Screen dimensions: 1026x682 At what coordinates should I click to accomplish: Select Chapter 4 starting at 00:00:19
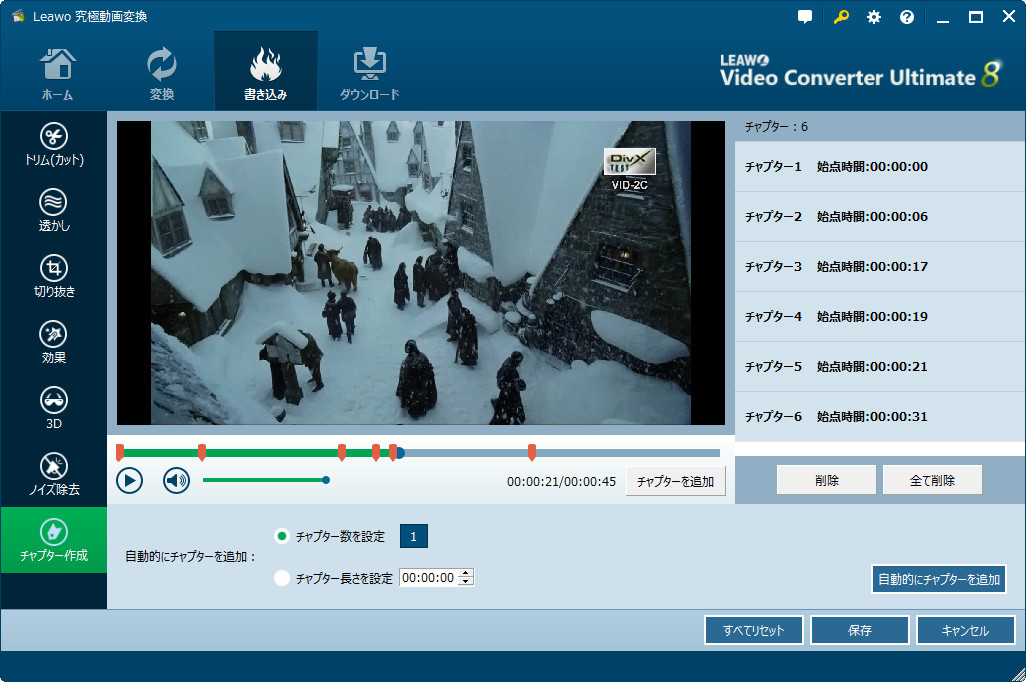point(880,317)
